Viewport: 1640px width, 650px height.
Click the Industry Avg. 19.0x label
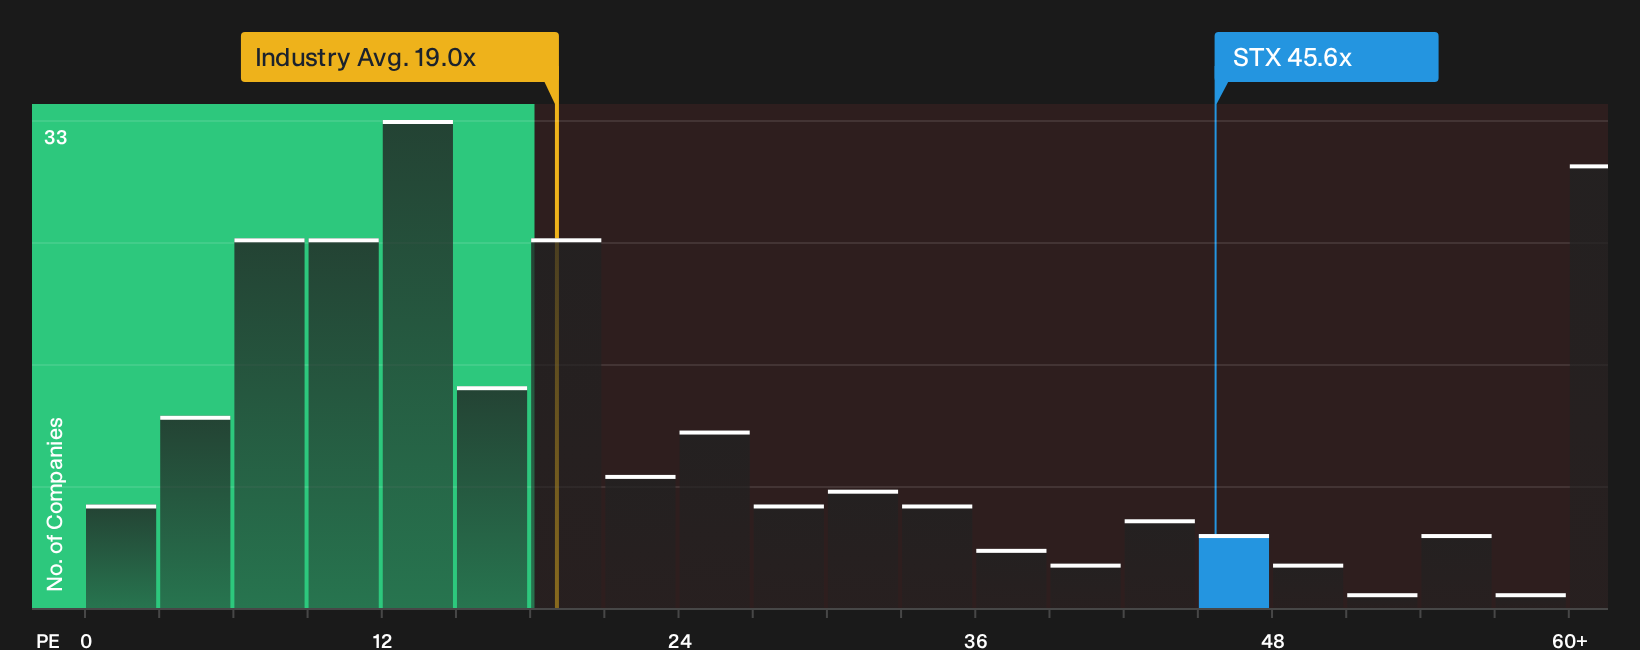[399, 57]
